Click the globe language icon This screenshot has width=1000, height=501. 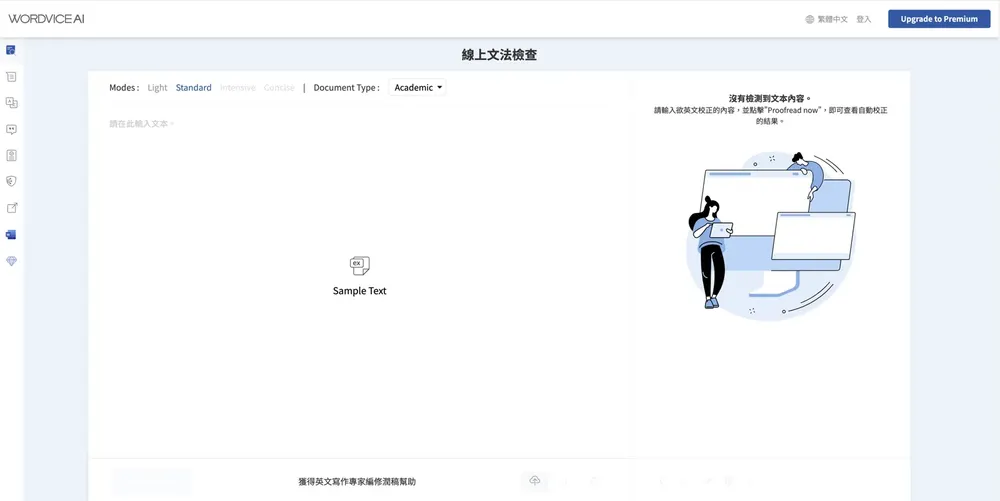(809, 19)
